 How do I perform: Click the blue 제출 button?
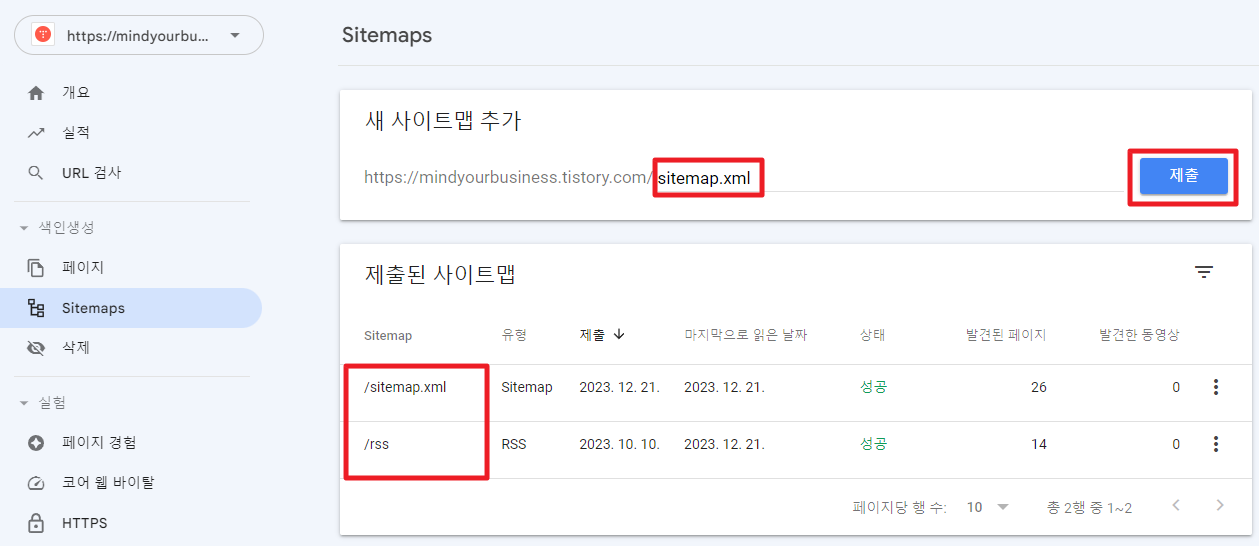click(x=1184, y=176)
